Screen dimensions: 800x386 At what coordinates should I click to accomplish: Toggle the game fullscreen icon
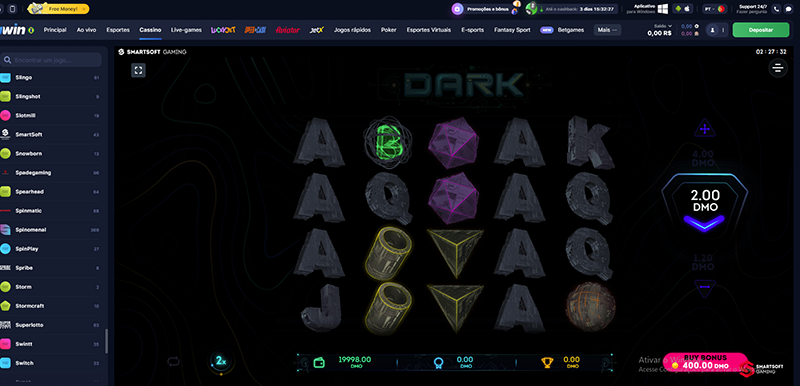click(138, 70)
